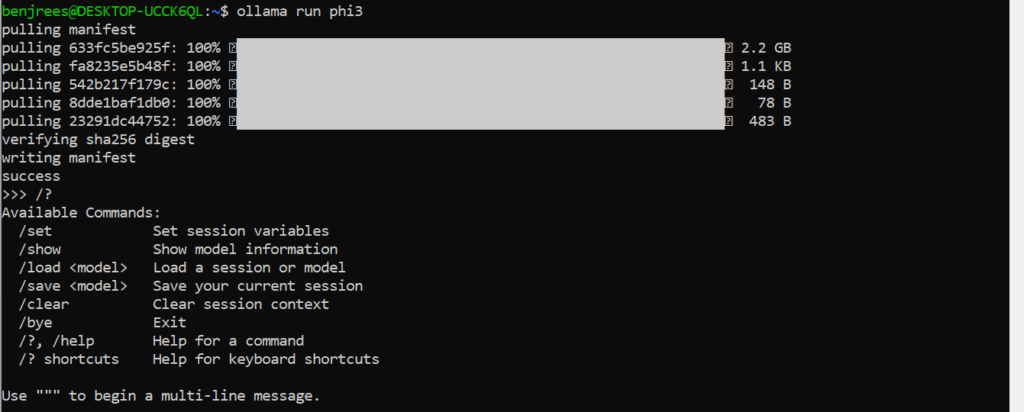Click the /load <model> command
The image size is (1024, 412).
pos(73,267)
